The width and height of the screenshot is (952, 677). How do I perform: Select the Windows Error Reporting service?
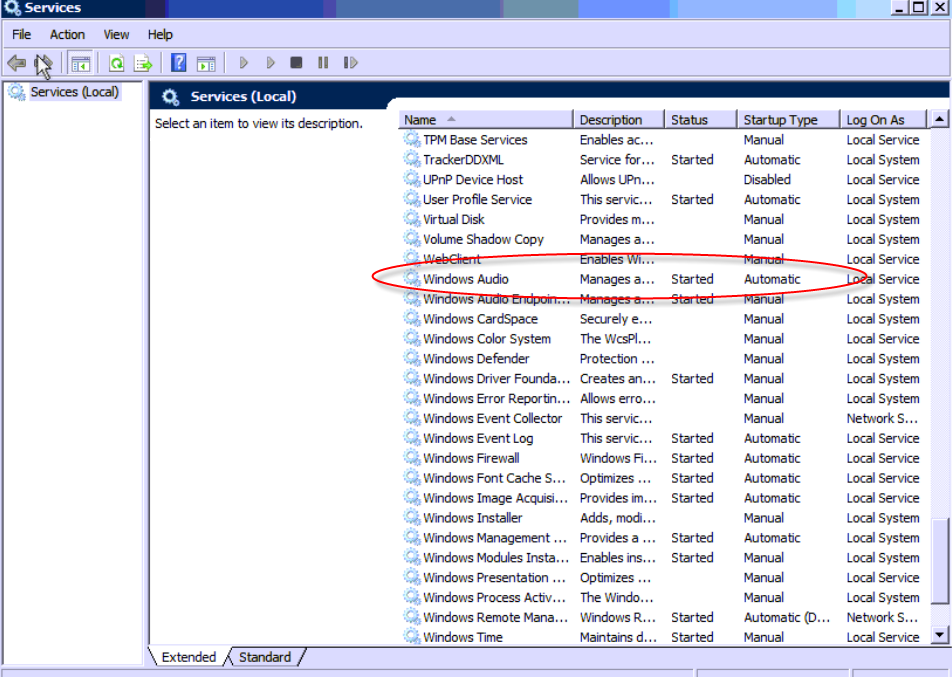tap(664, 398)
